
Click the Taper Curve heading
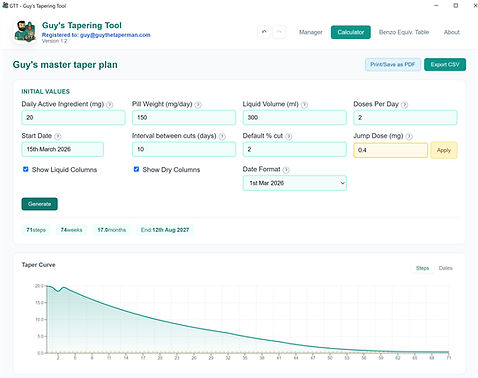tap(38, 265)
